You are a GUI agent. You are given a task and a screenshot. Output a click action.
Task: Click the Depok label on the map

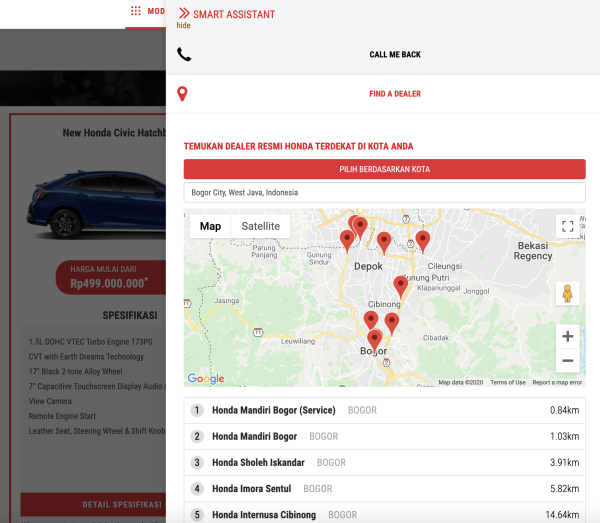[368, 266]
